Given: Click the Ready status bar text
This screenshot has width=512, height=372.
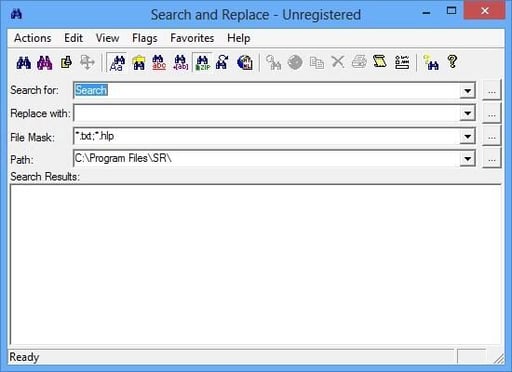Looking at the screenshot, I should pos(24,357).
